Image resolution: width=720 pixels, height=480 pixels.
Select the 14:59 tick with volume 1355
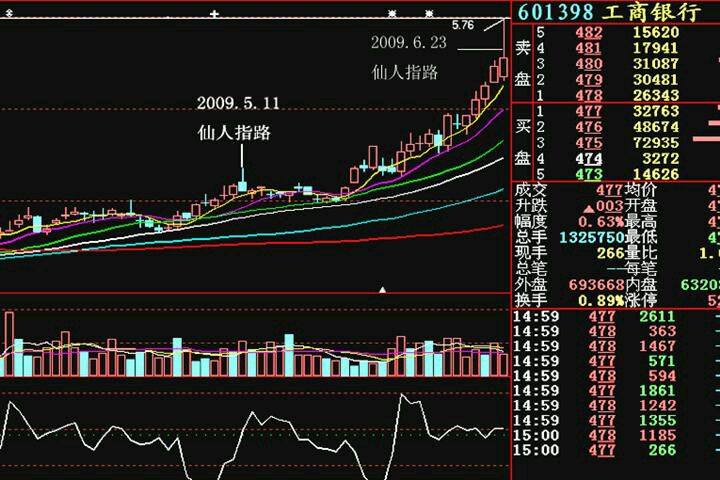coord(616,421)
